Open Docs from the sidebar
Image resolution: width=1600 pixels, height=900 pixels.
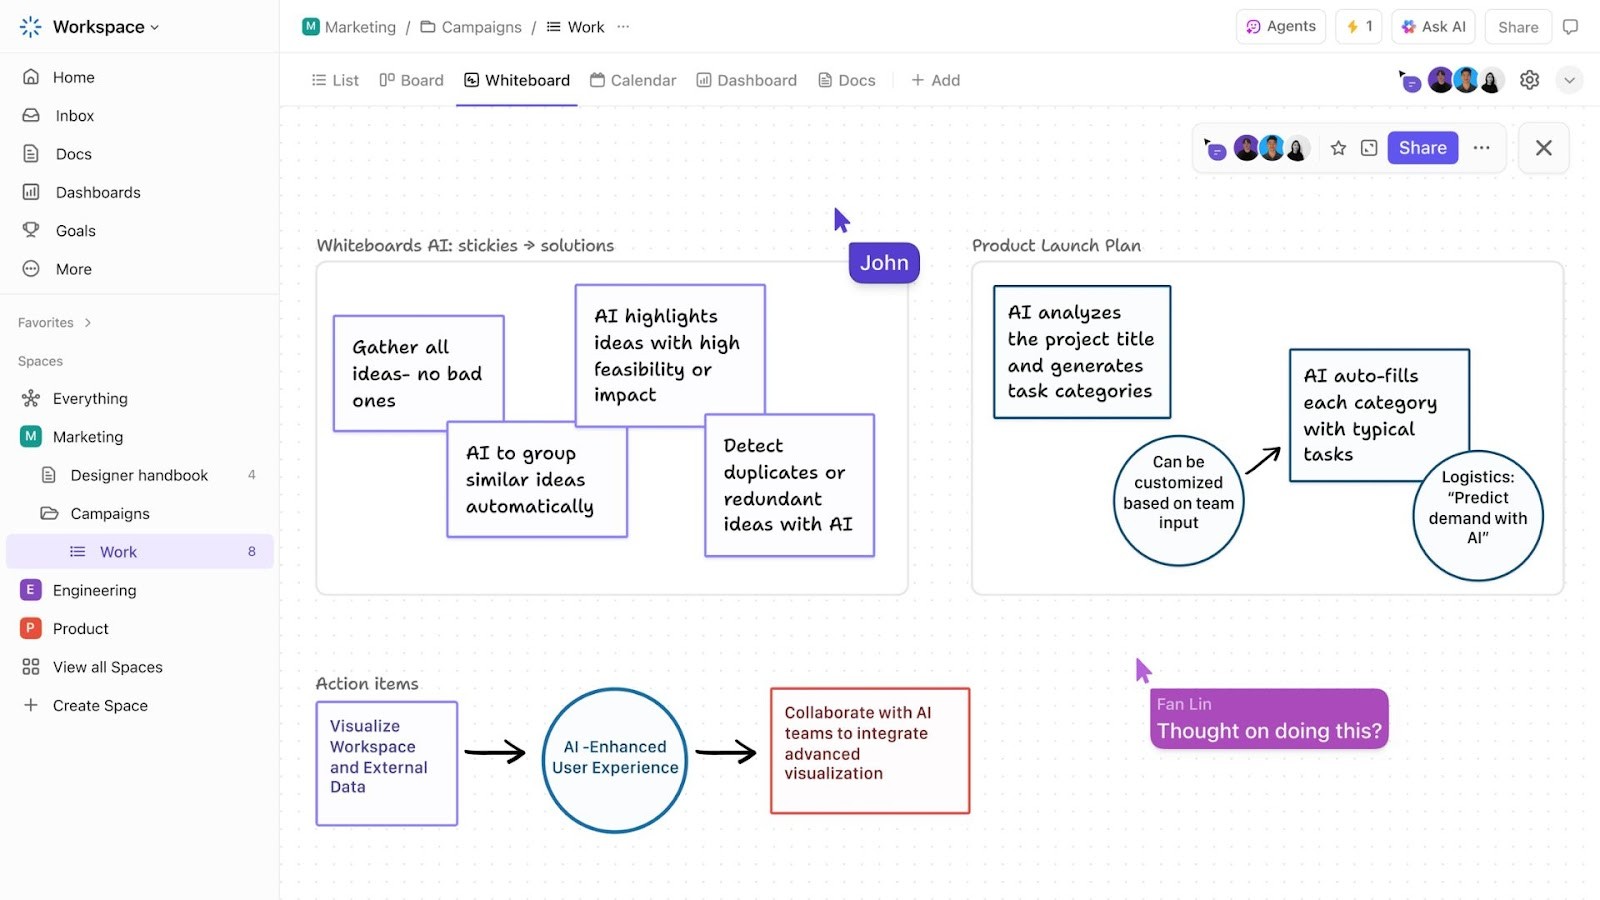click(70, 153)
